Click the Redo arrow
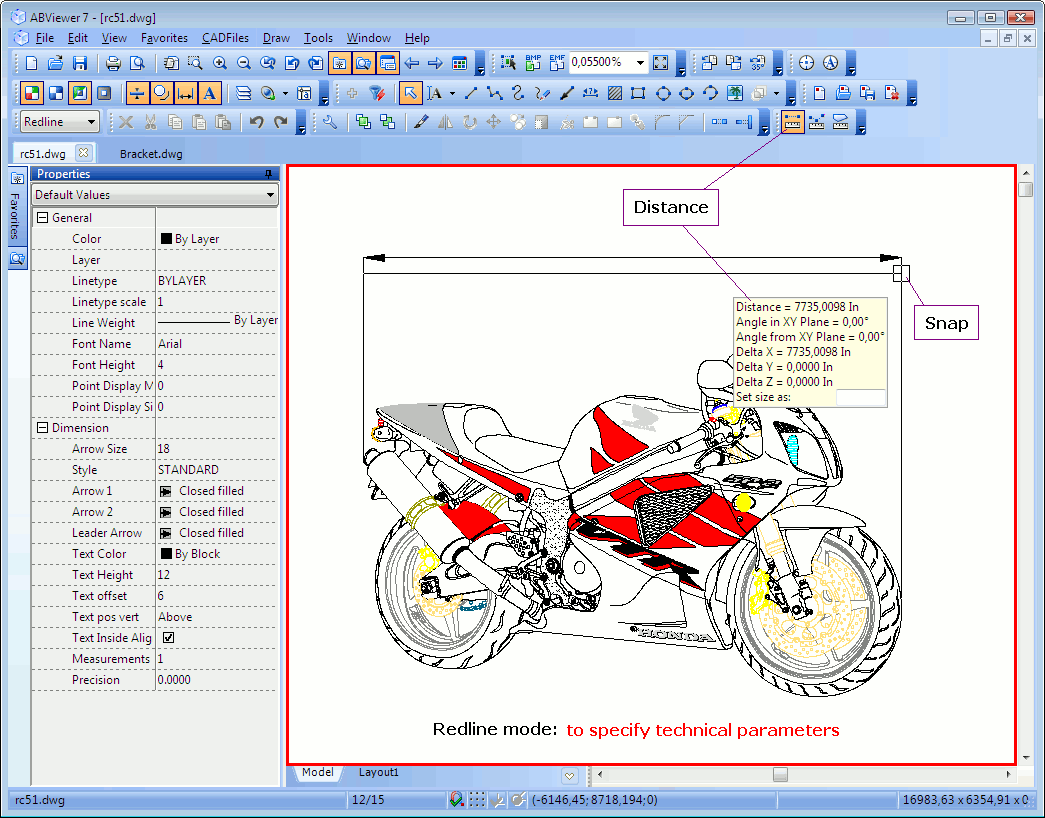The width and height of the screenshot is (1045, 818). 281,122
